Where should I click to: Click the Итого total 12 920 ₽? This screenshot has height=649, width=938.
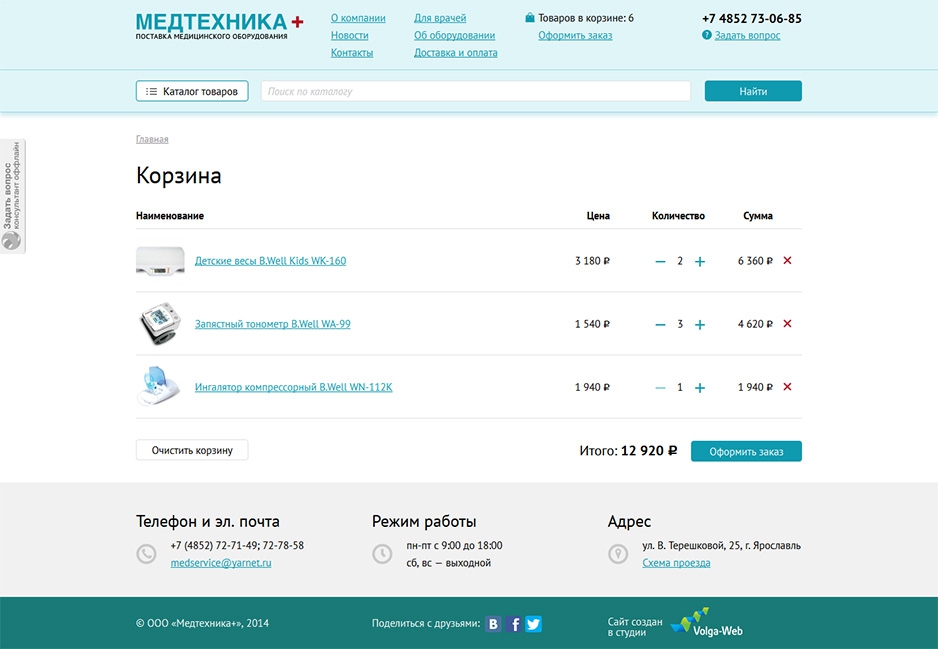coord(628,450)
